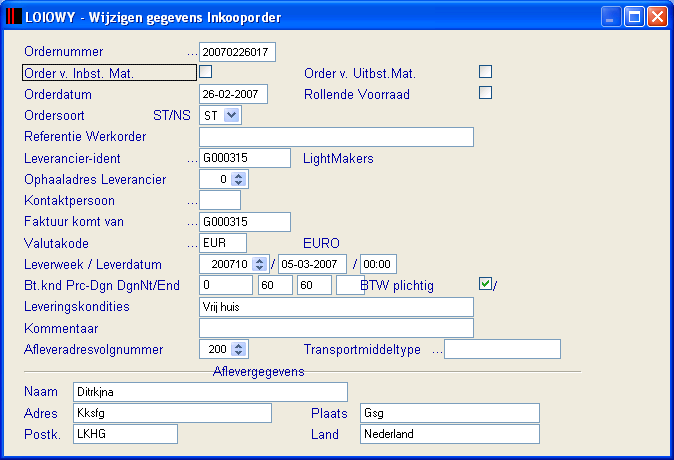Open lookup dots next to Valutakode
This screenshot has height=460, width=674.
[192, 246]
